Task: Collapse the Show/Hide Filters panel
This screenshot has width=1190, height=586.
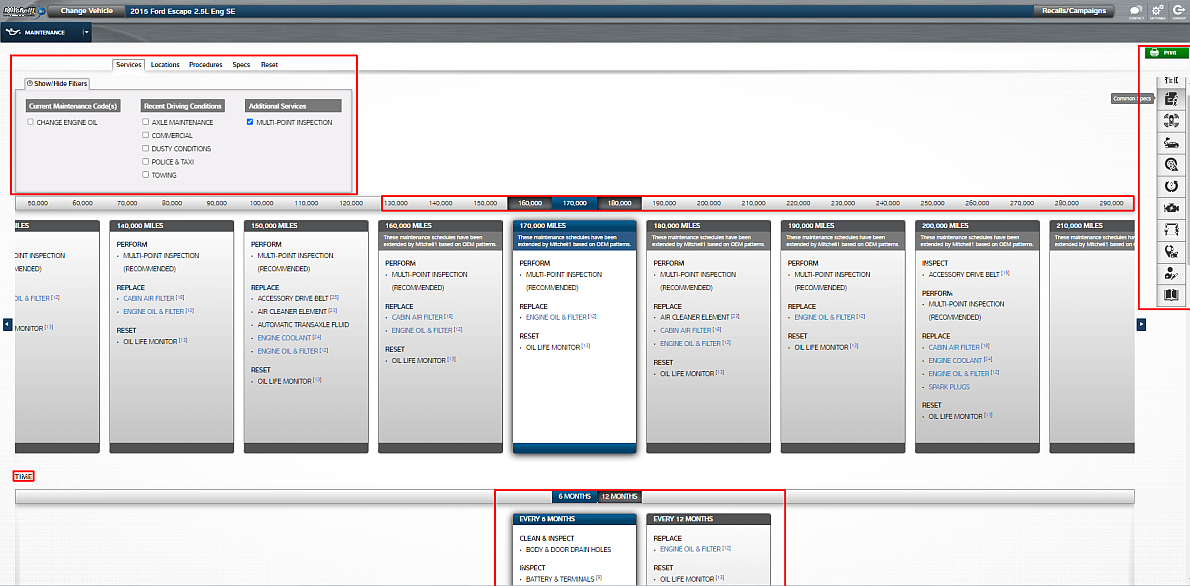Action: [x=58, y=84]
